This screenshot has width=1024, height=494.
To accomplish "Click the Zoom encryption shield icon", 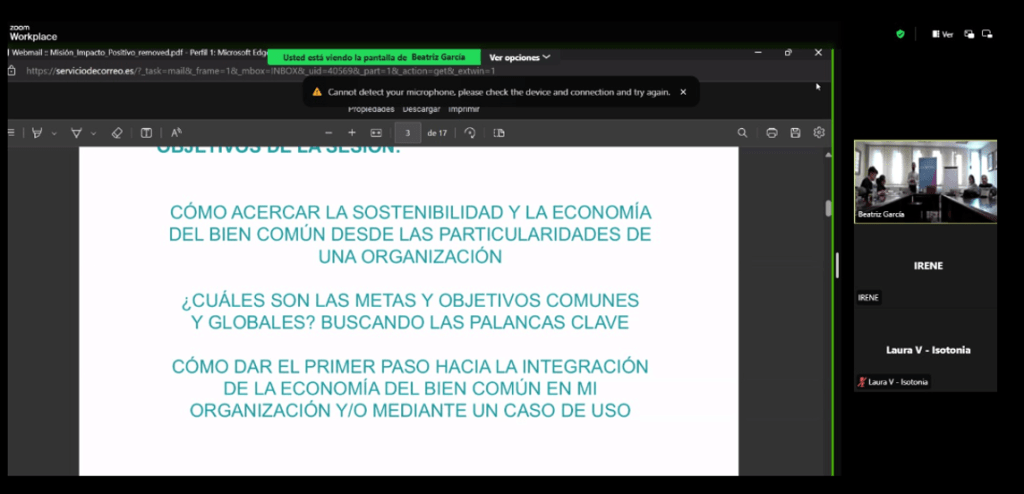I will click(900, 34).
